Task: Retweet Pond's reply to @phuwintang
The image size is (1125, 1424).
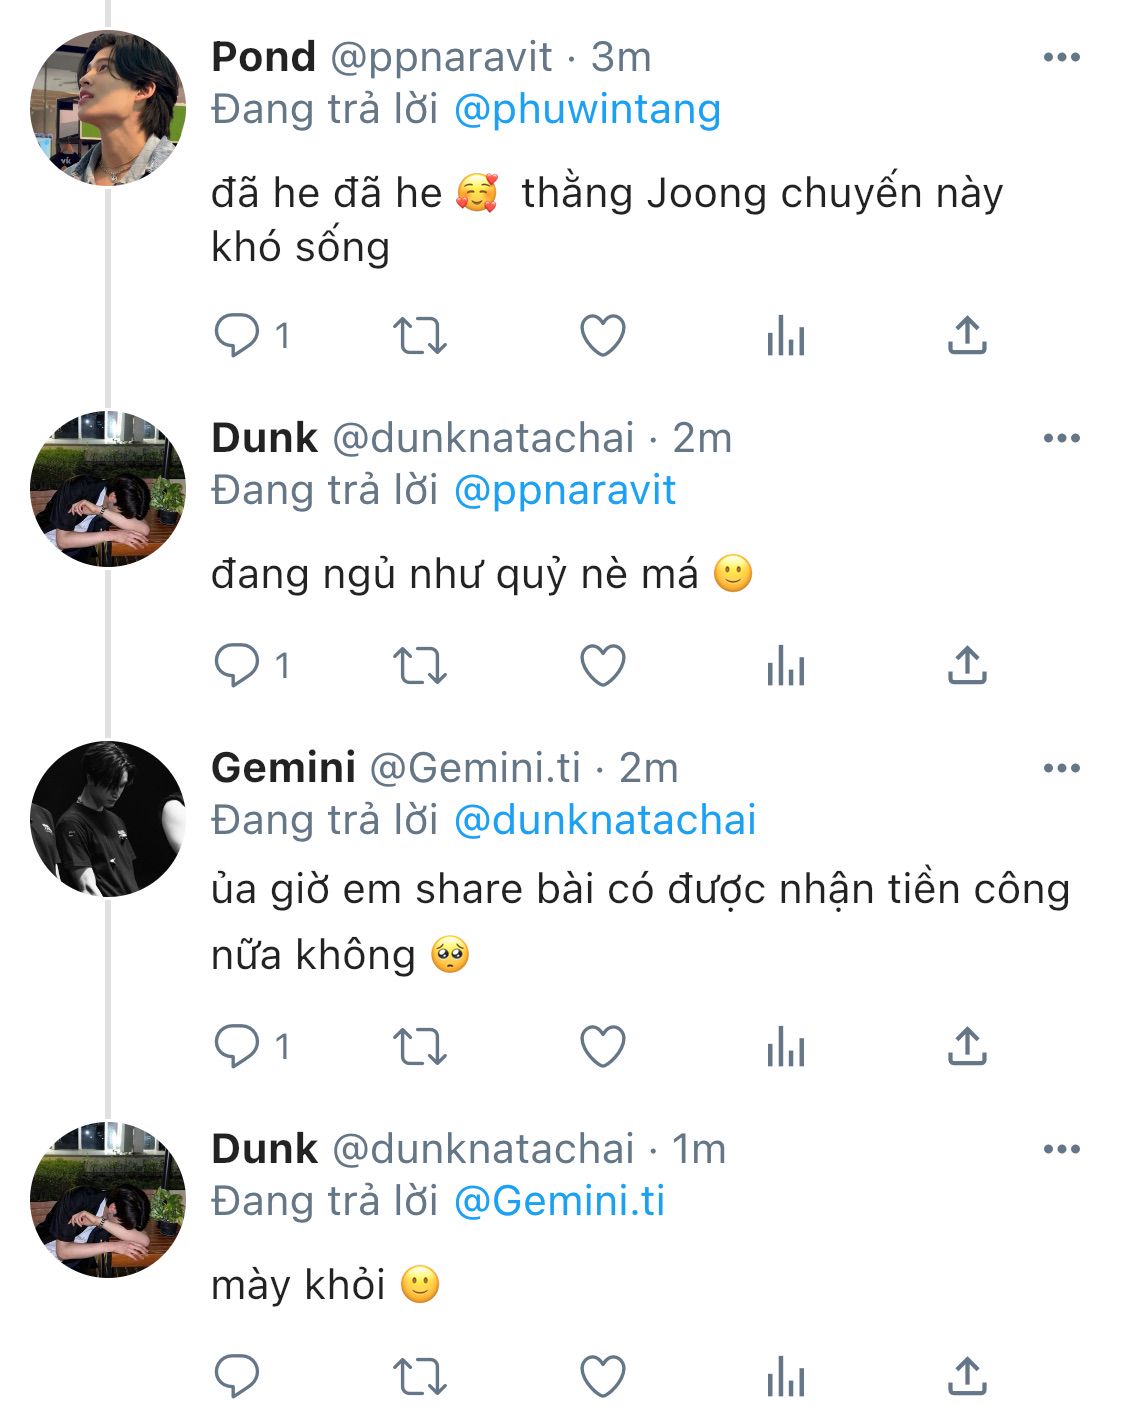Action: pyautogui.click(x=419, y=336)
